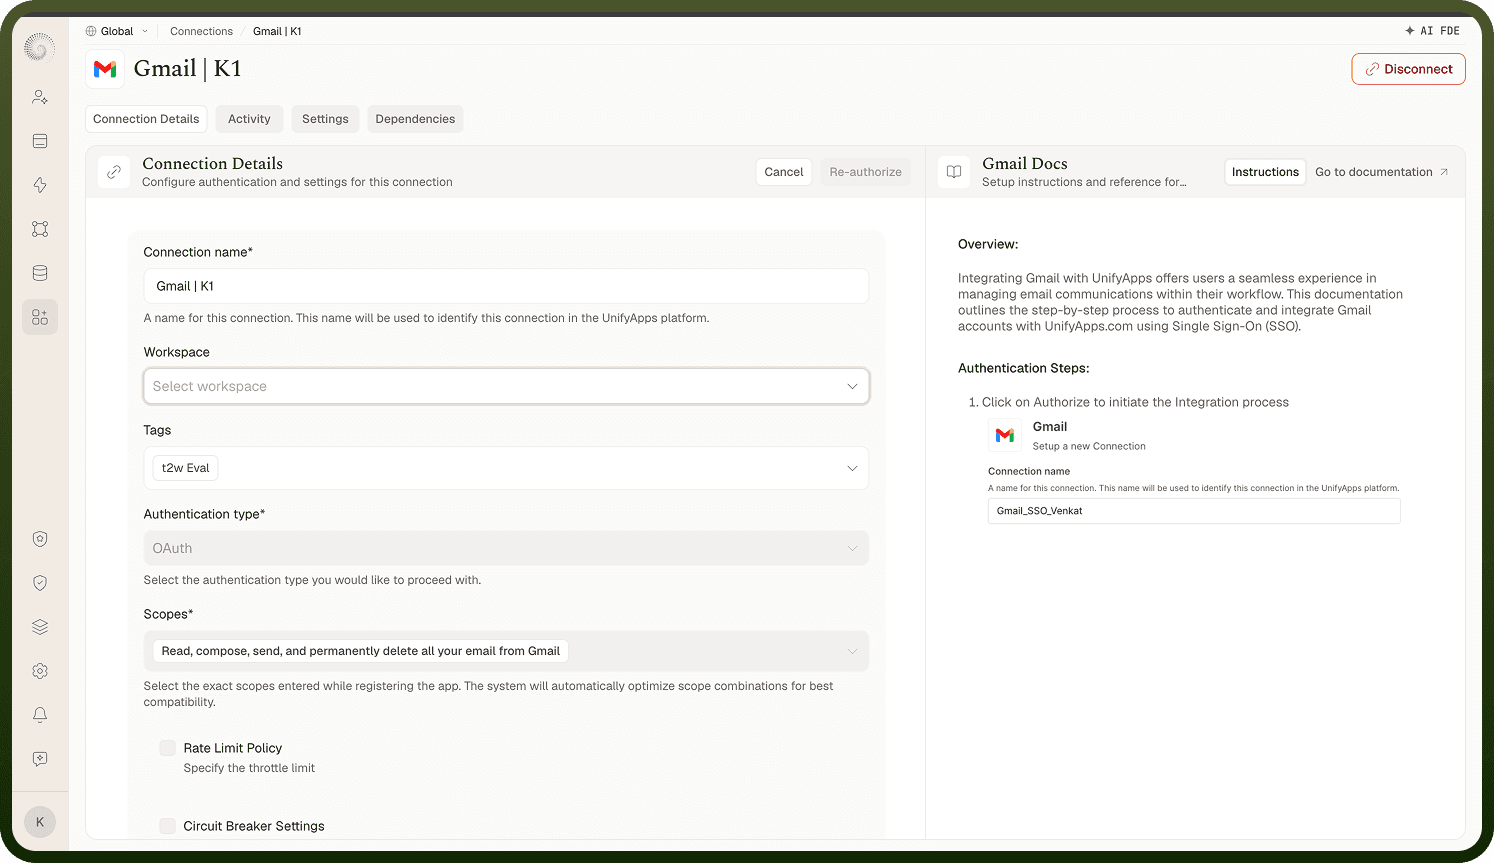Click the book icon beside Gmail Docs
Screen dimensions: 1494x863
[954, 172]
